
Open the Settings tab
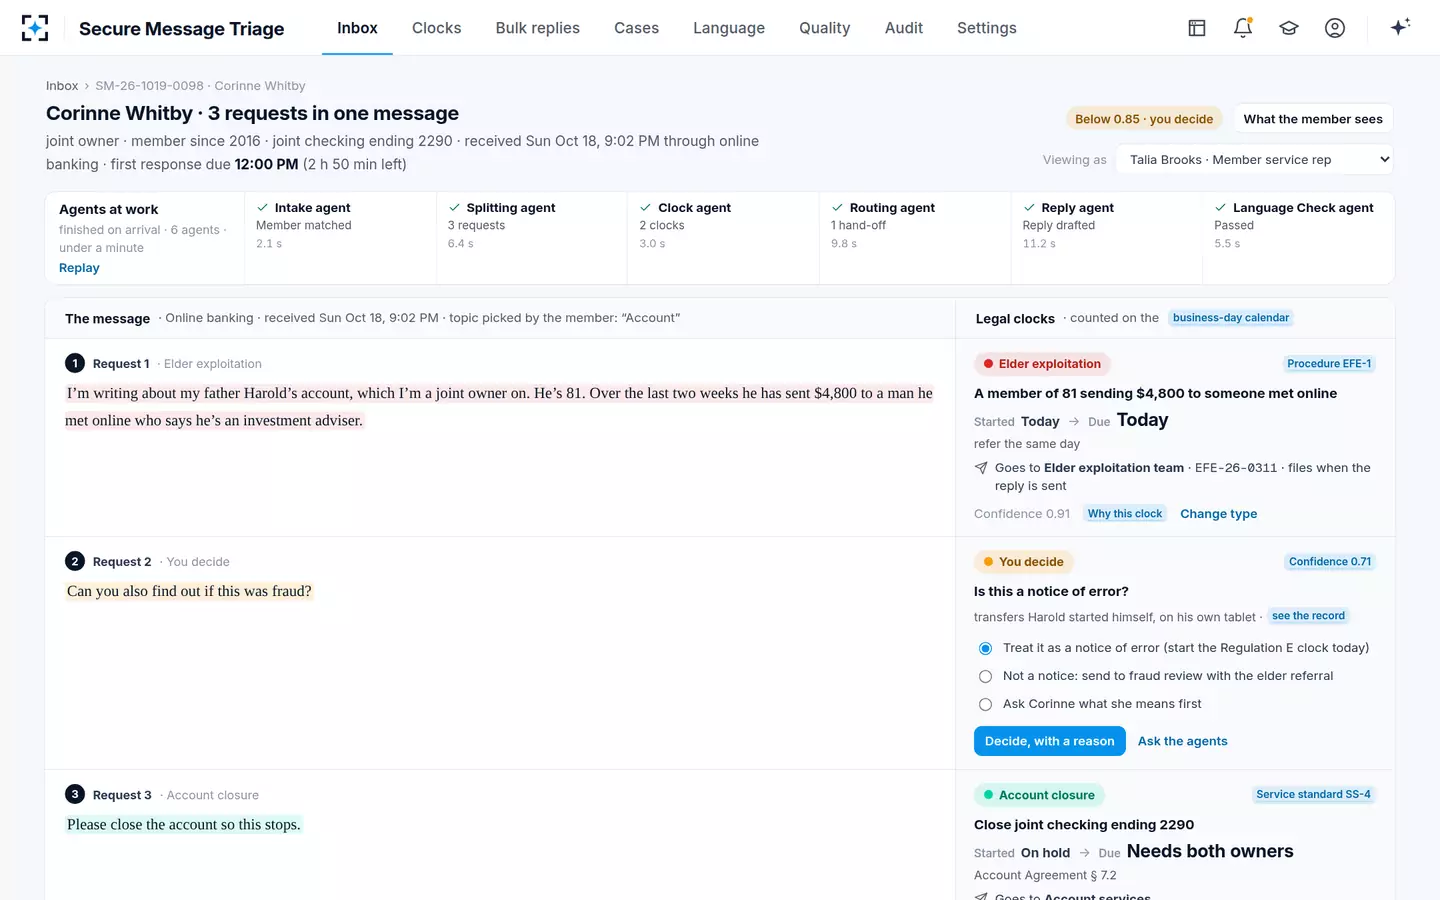tap(987, 28)
